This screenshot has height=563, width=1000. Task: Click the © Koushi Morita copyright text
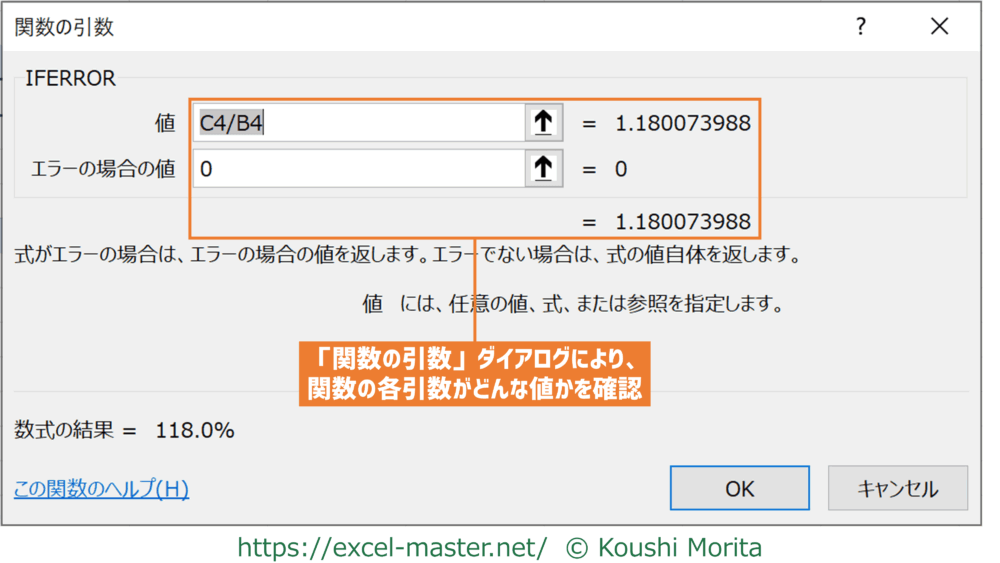pyautogui.click(x=664, y=547)
